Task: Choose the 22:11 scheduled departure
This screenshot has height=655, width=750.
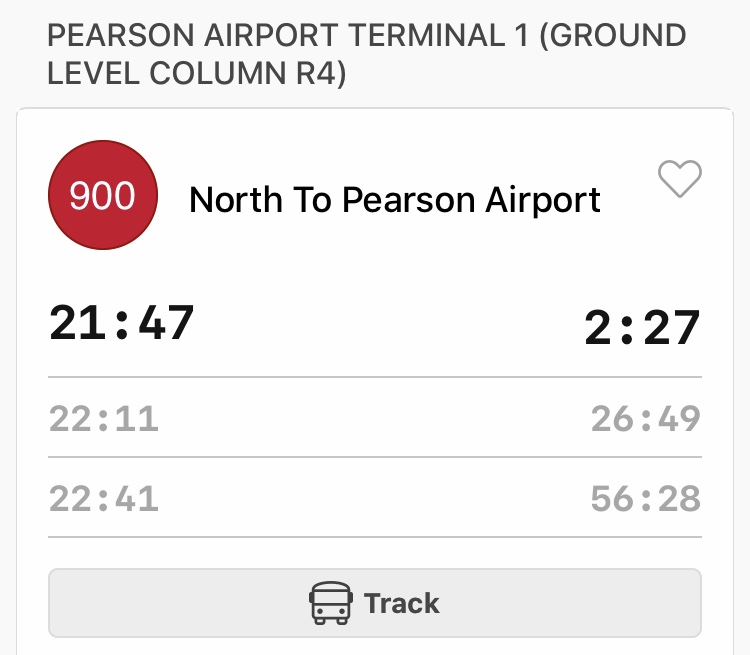Action: point(104,419)
